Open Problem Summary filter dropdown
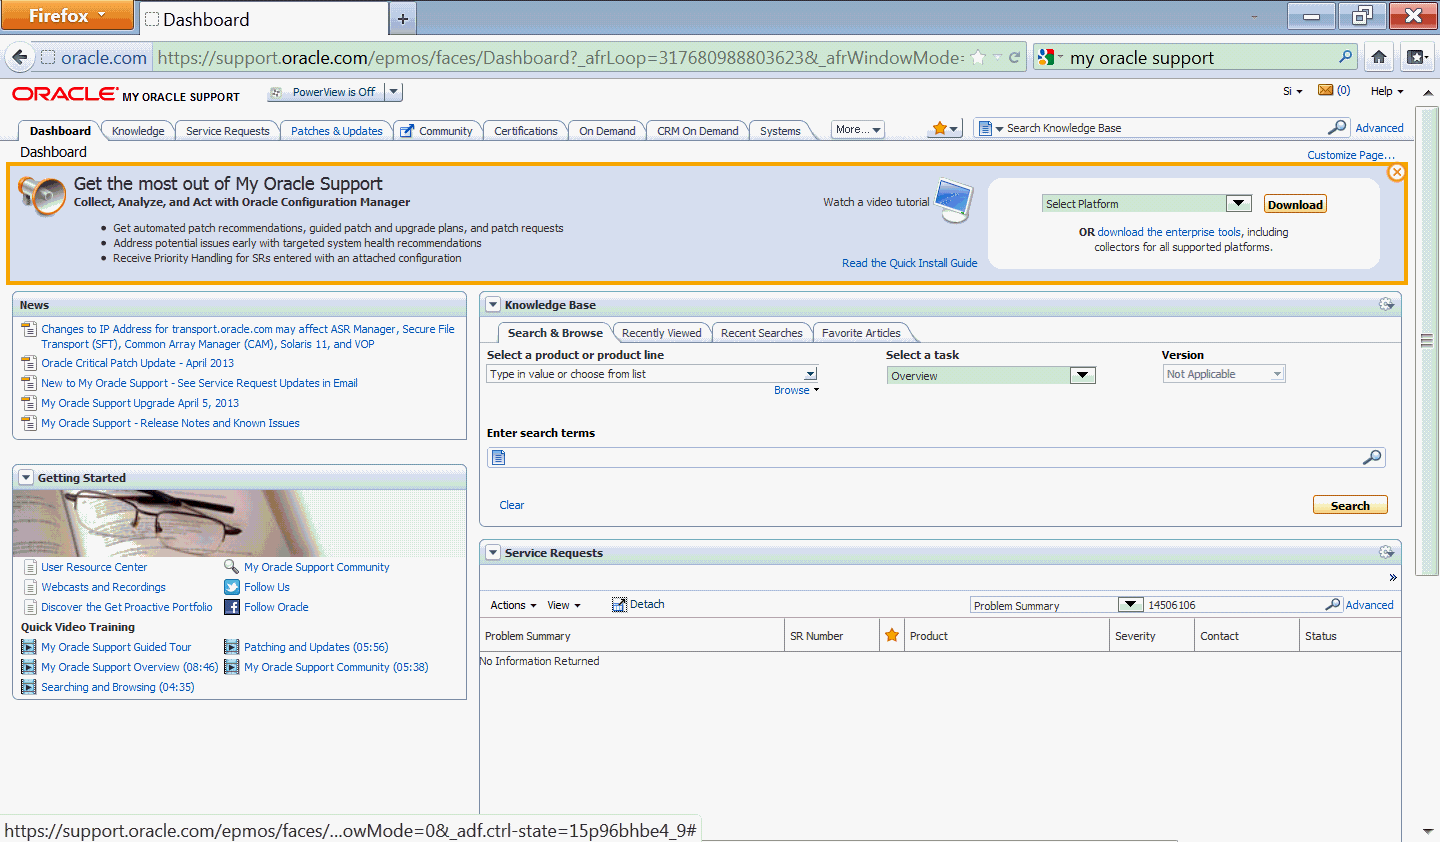 tap(1056, 605)
